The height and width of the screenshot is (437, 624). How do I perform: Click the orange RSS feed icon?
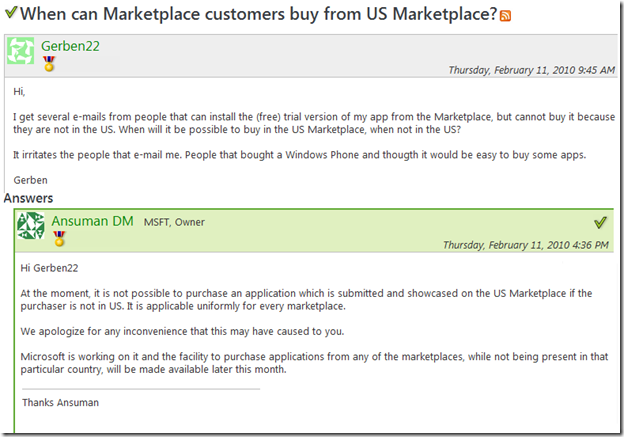coord(505,16)
